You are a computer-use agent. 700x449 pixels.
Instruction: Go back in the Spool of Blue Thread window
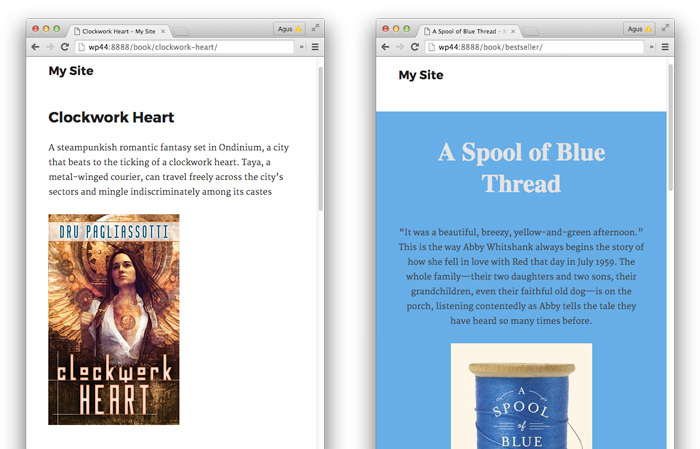(x=385, y=47)
